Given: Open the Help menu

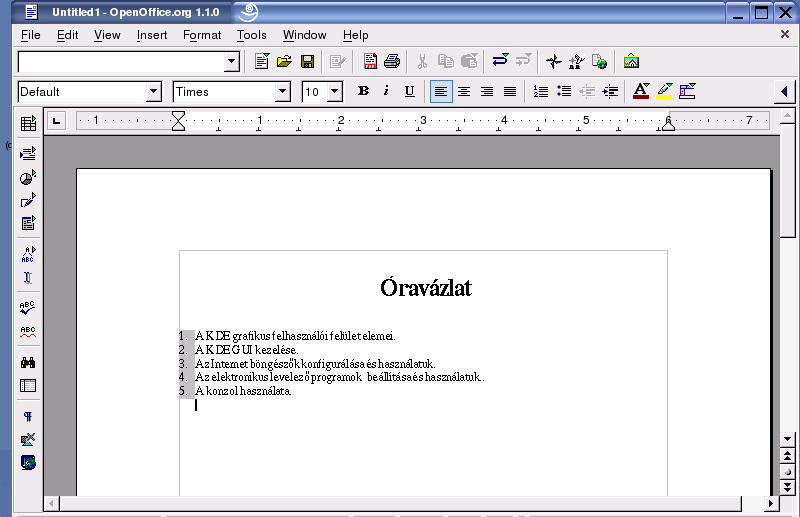Looking at the screenshot, I should tap(356, 35).
